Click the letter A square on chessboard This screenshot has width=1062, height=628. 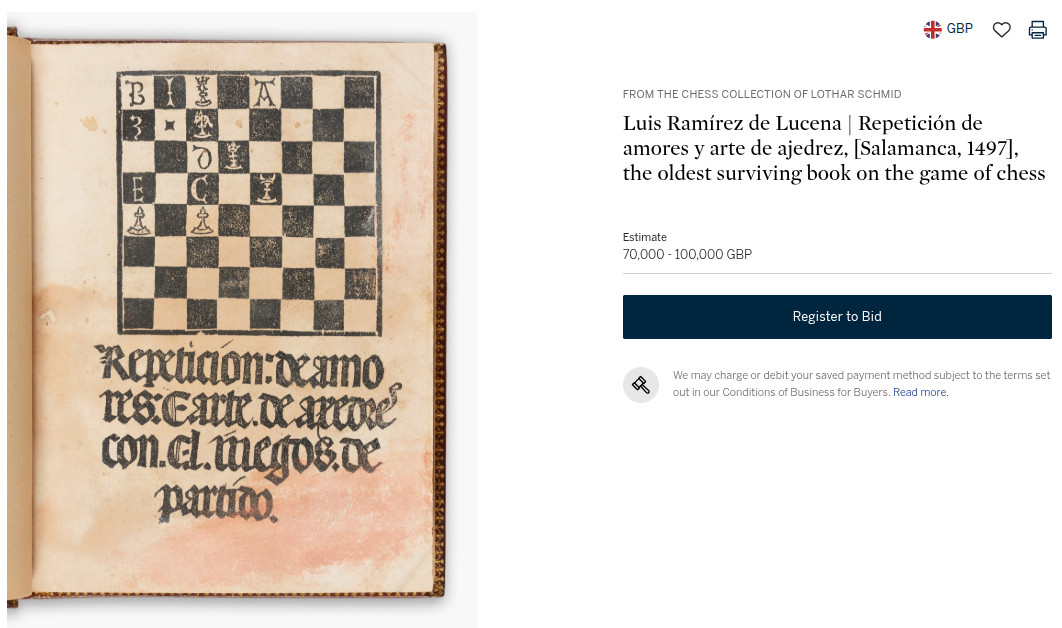[x=264, y=93]
